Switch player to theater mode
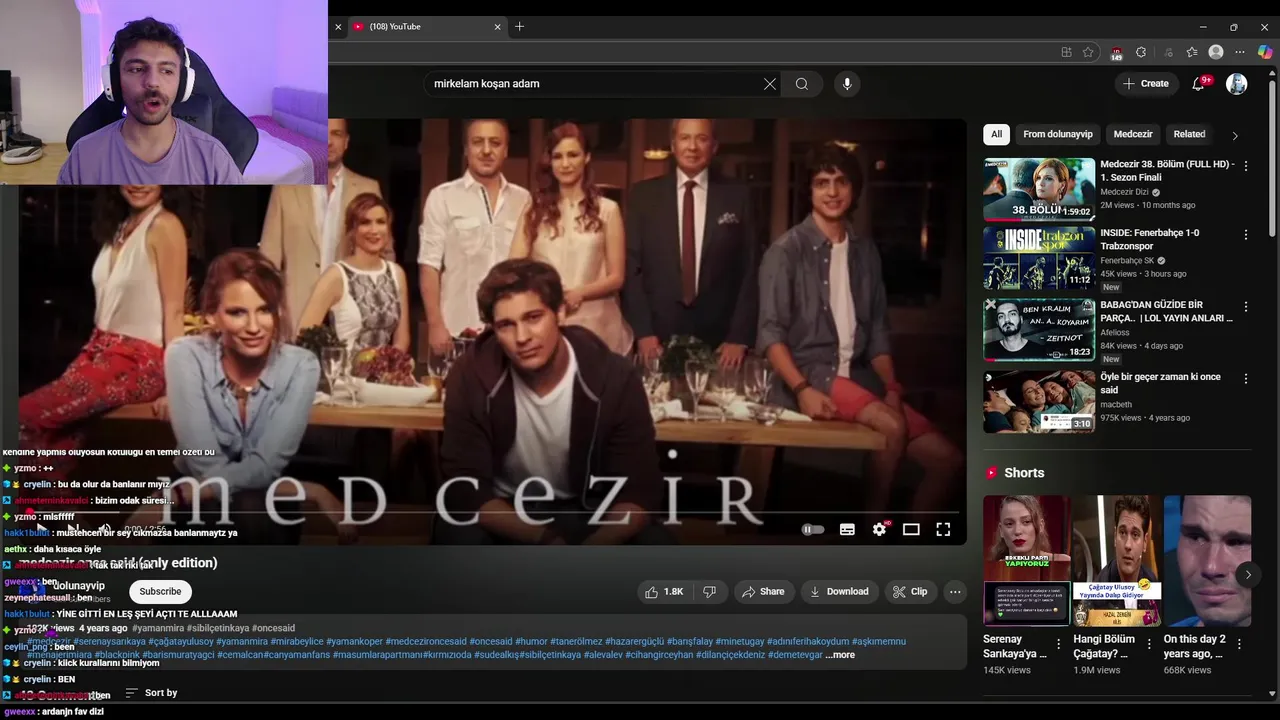Image resolution: width=1280 pixels, height=720 pixels. (911, 530)
